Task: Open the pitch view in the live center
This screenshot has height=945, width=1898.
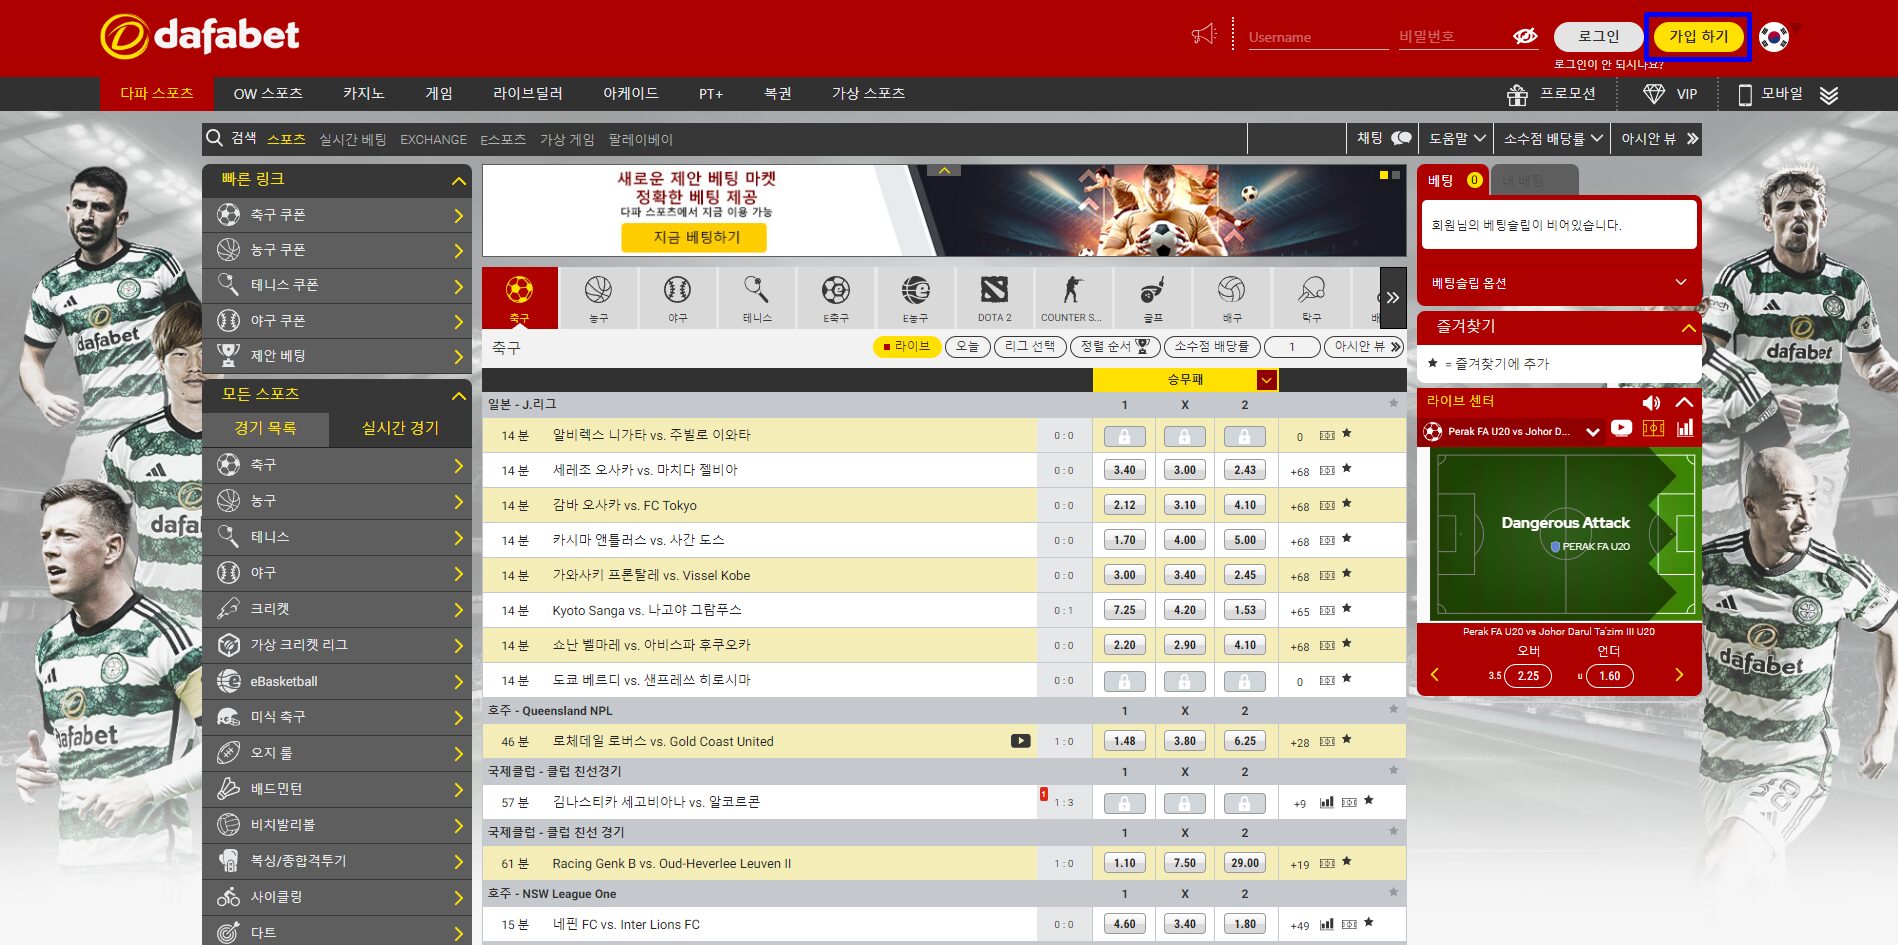Action: pos(1654,430)
